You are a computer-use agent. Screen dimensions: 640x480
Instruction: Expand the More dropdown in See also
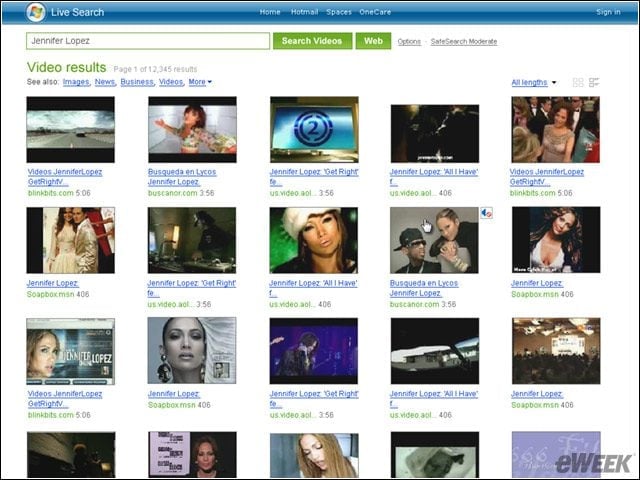200,82
